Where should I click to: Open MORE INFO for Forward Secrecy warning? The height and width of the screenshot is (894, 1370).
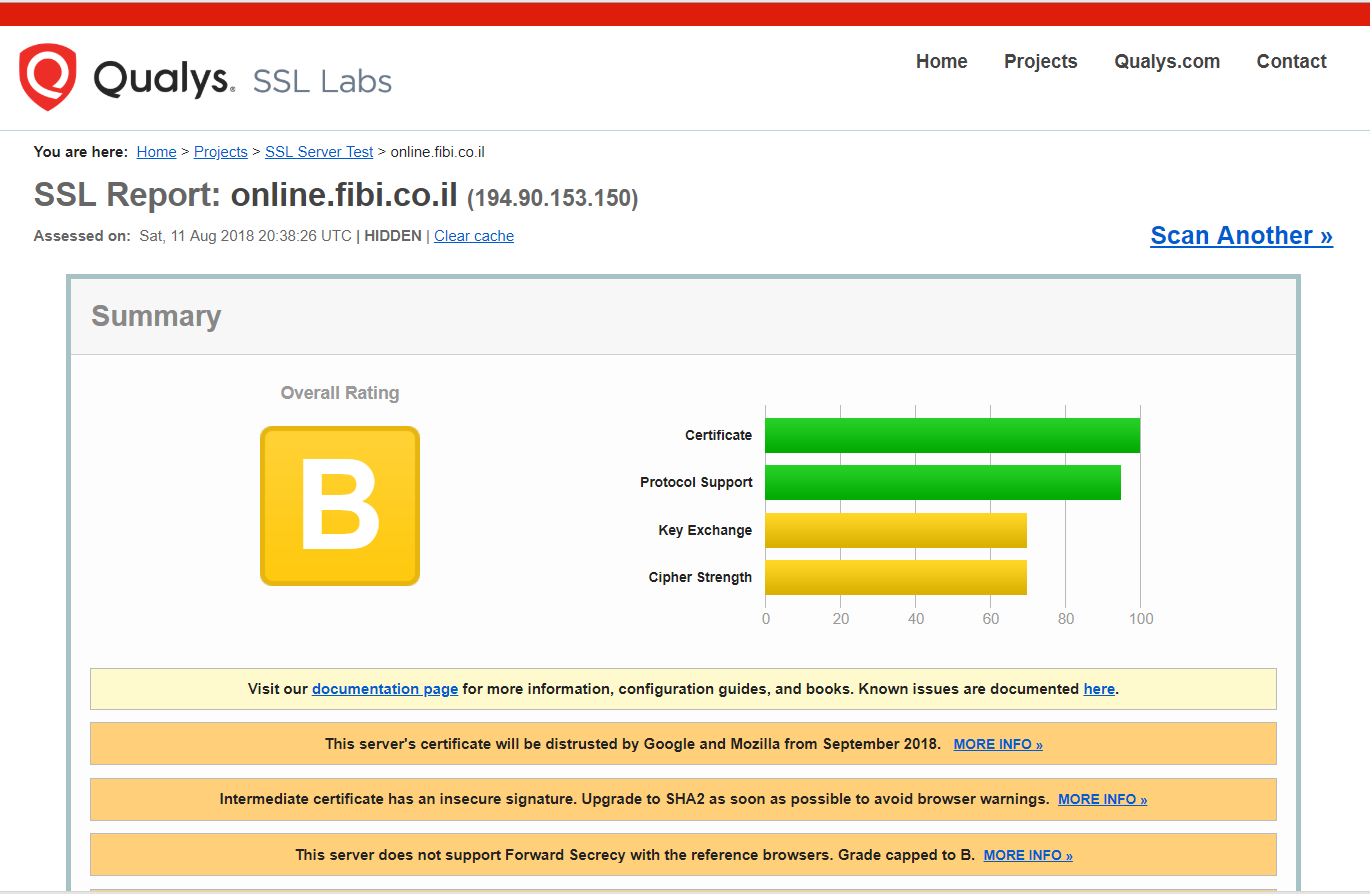click(1028, 855)
